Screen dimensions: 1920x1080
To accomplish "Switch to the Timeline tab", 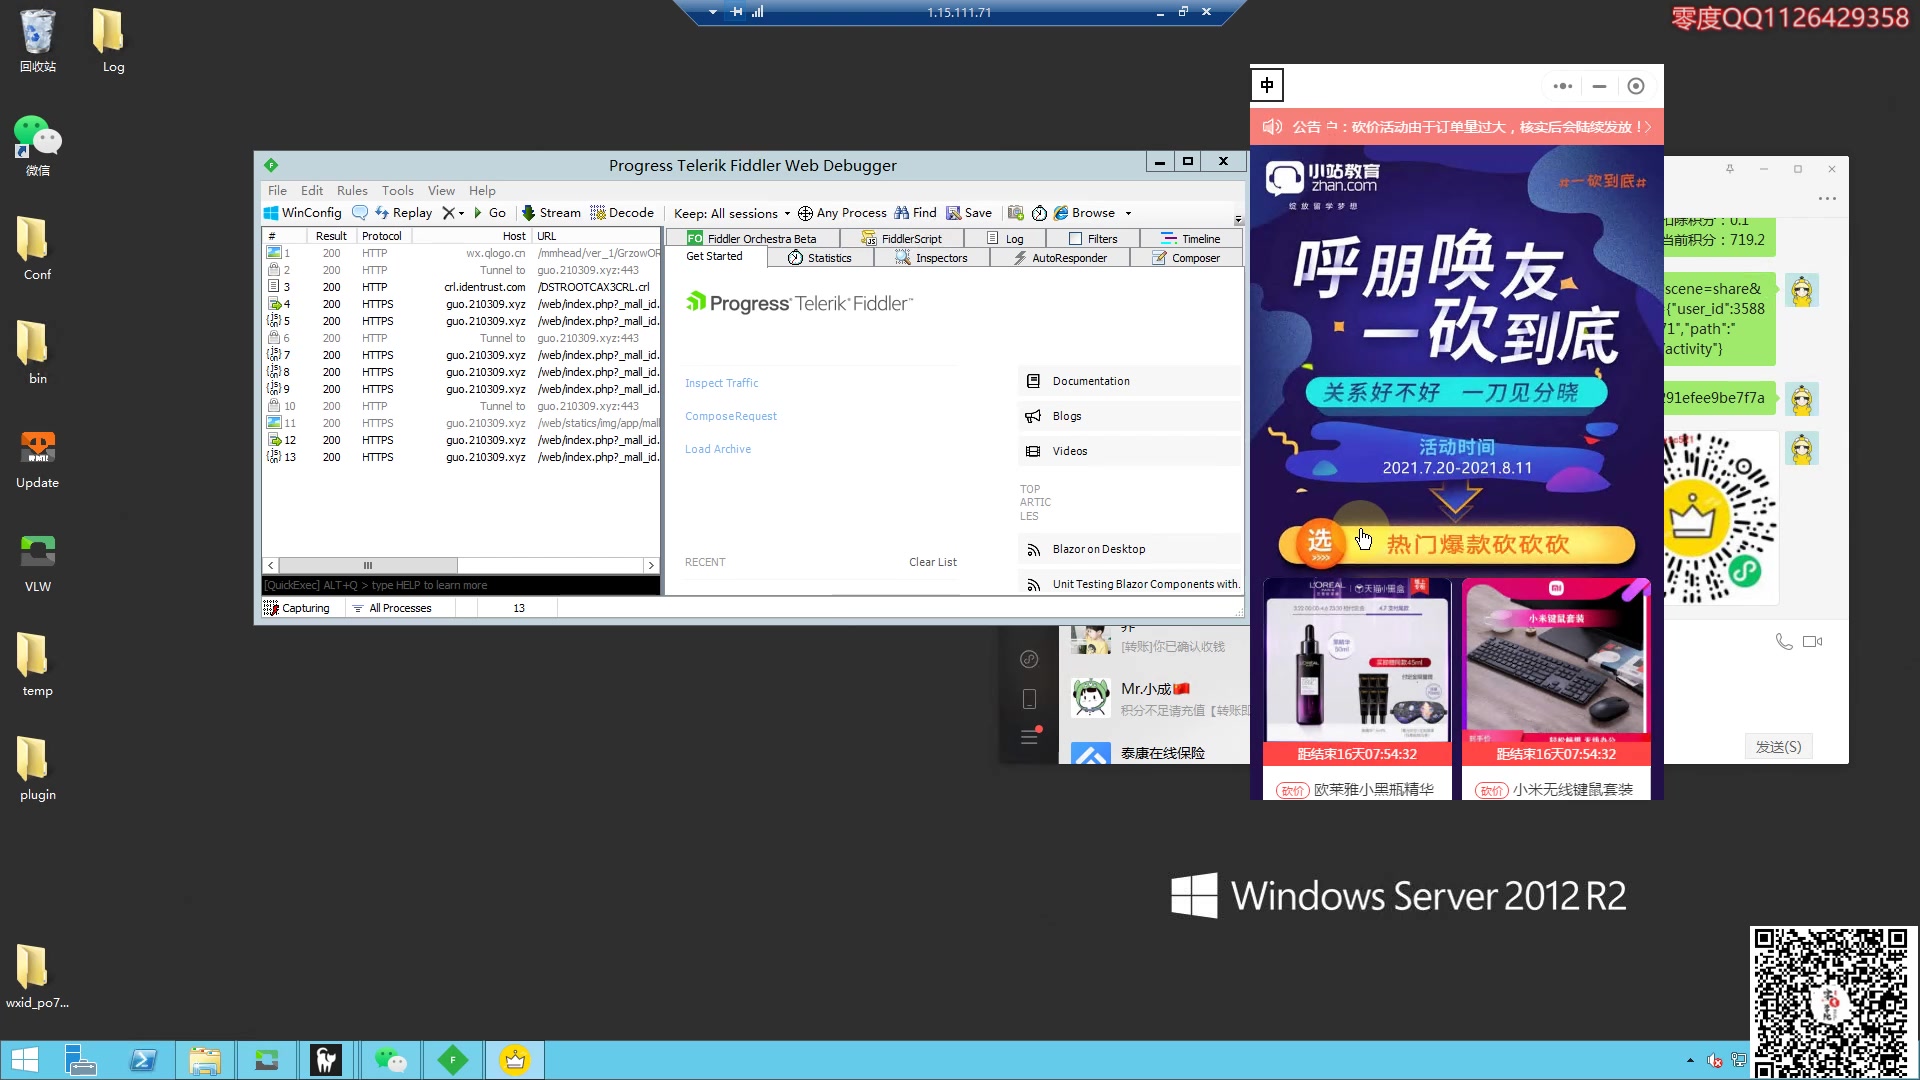I will (x=1190, y=238).
